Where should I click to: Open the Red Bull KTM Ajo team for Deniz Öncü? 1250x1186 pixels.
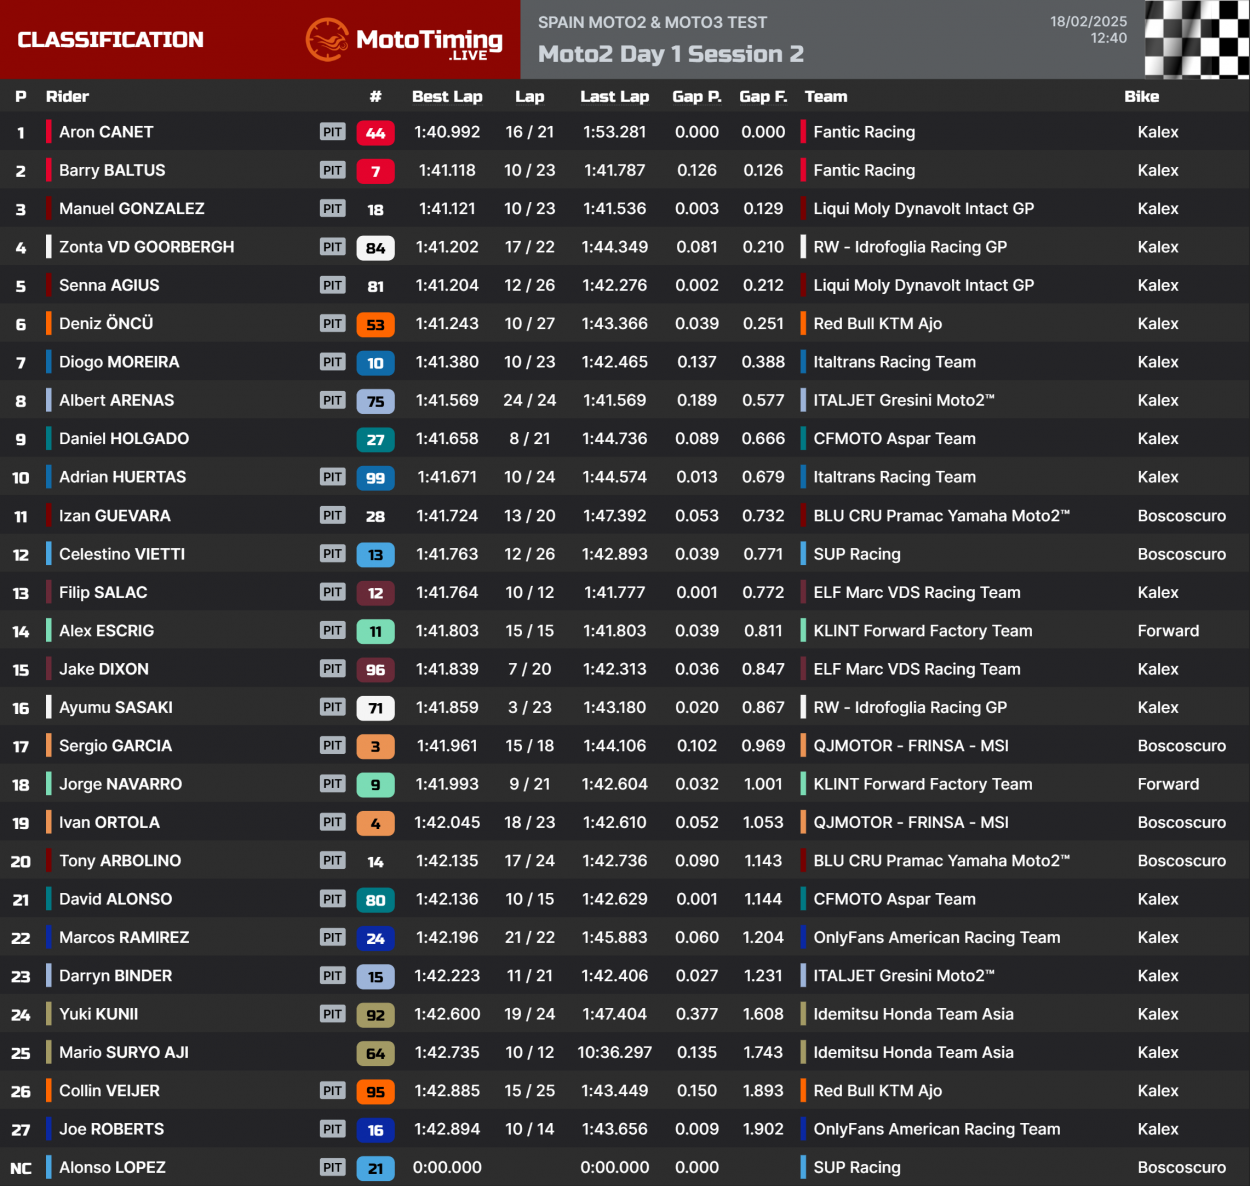877,324
